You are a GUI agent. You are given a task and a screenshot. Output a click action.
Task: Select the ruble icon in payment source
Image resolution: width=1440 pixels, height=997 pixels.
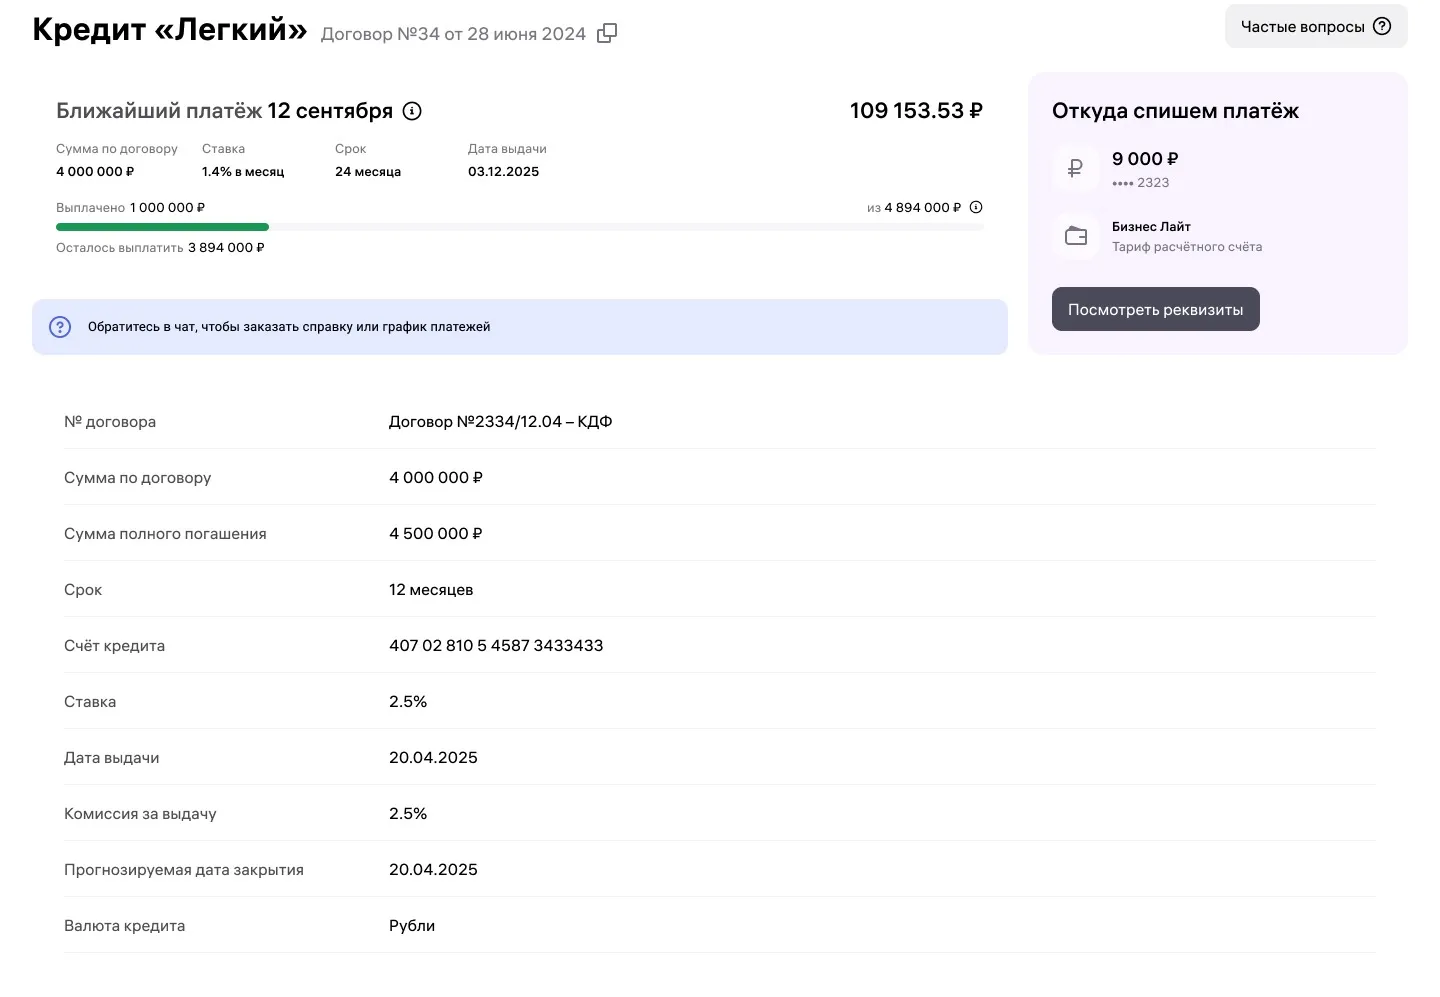click(1075, 169)
